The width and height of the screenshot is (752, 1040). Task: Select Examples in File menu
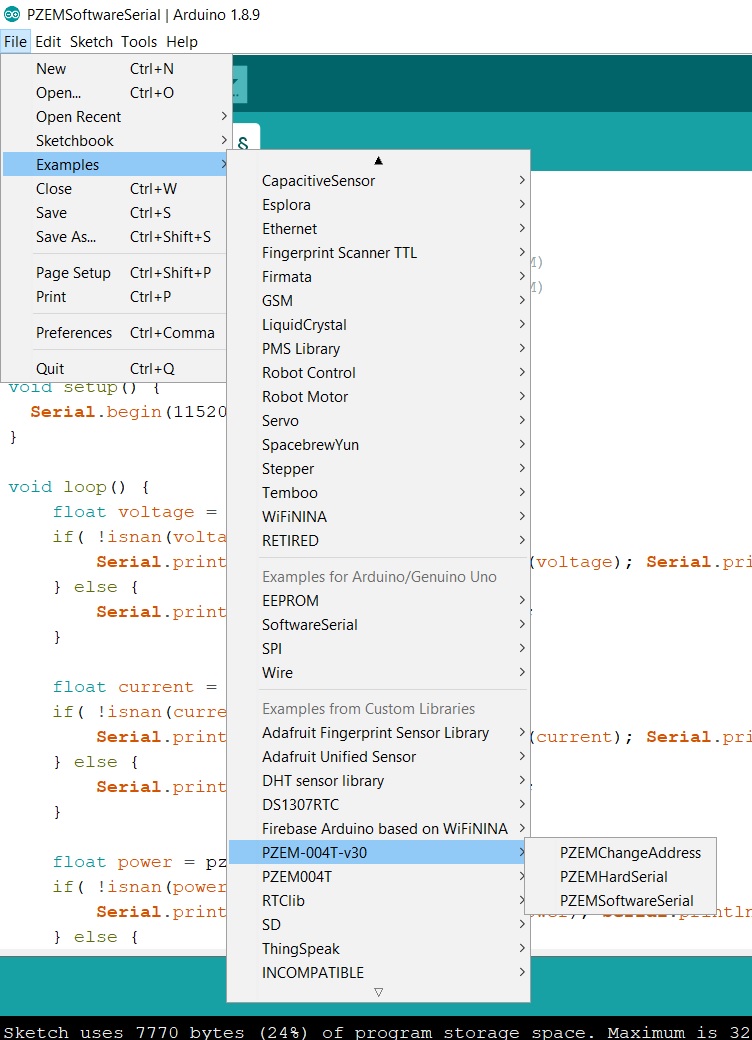[x=116, y=164]
